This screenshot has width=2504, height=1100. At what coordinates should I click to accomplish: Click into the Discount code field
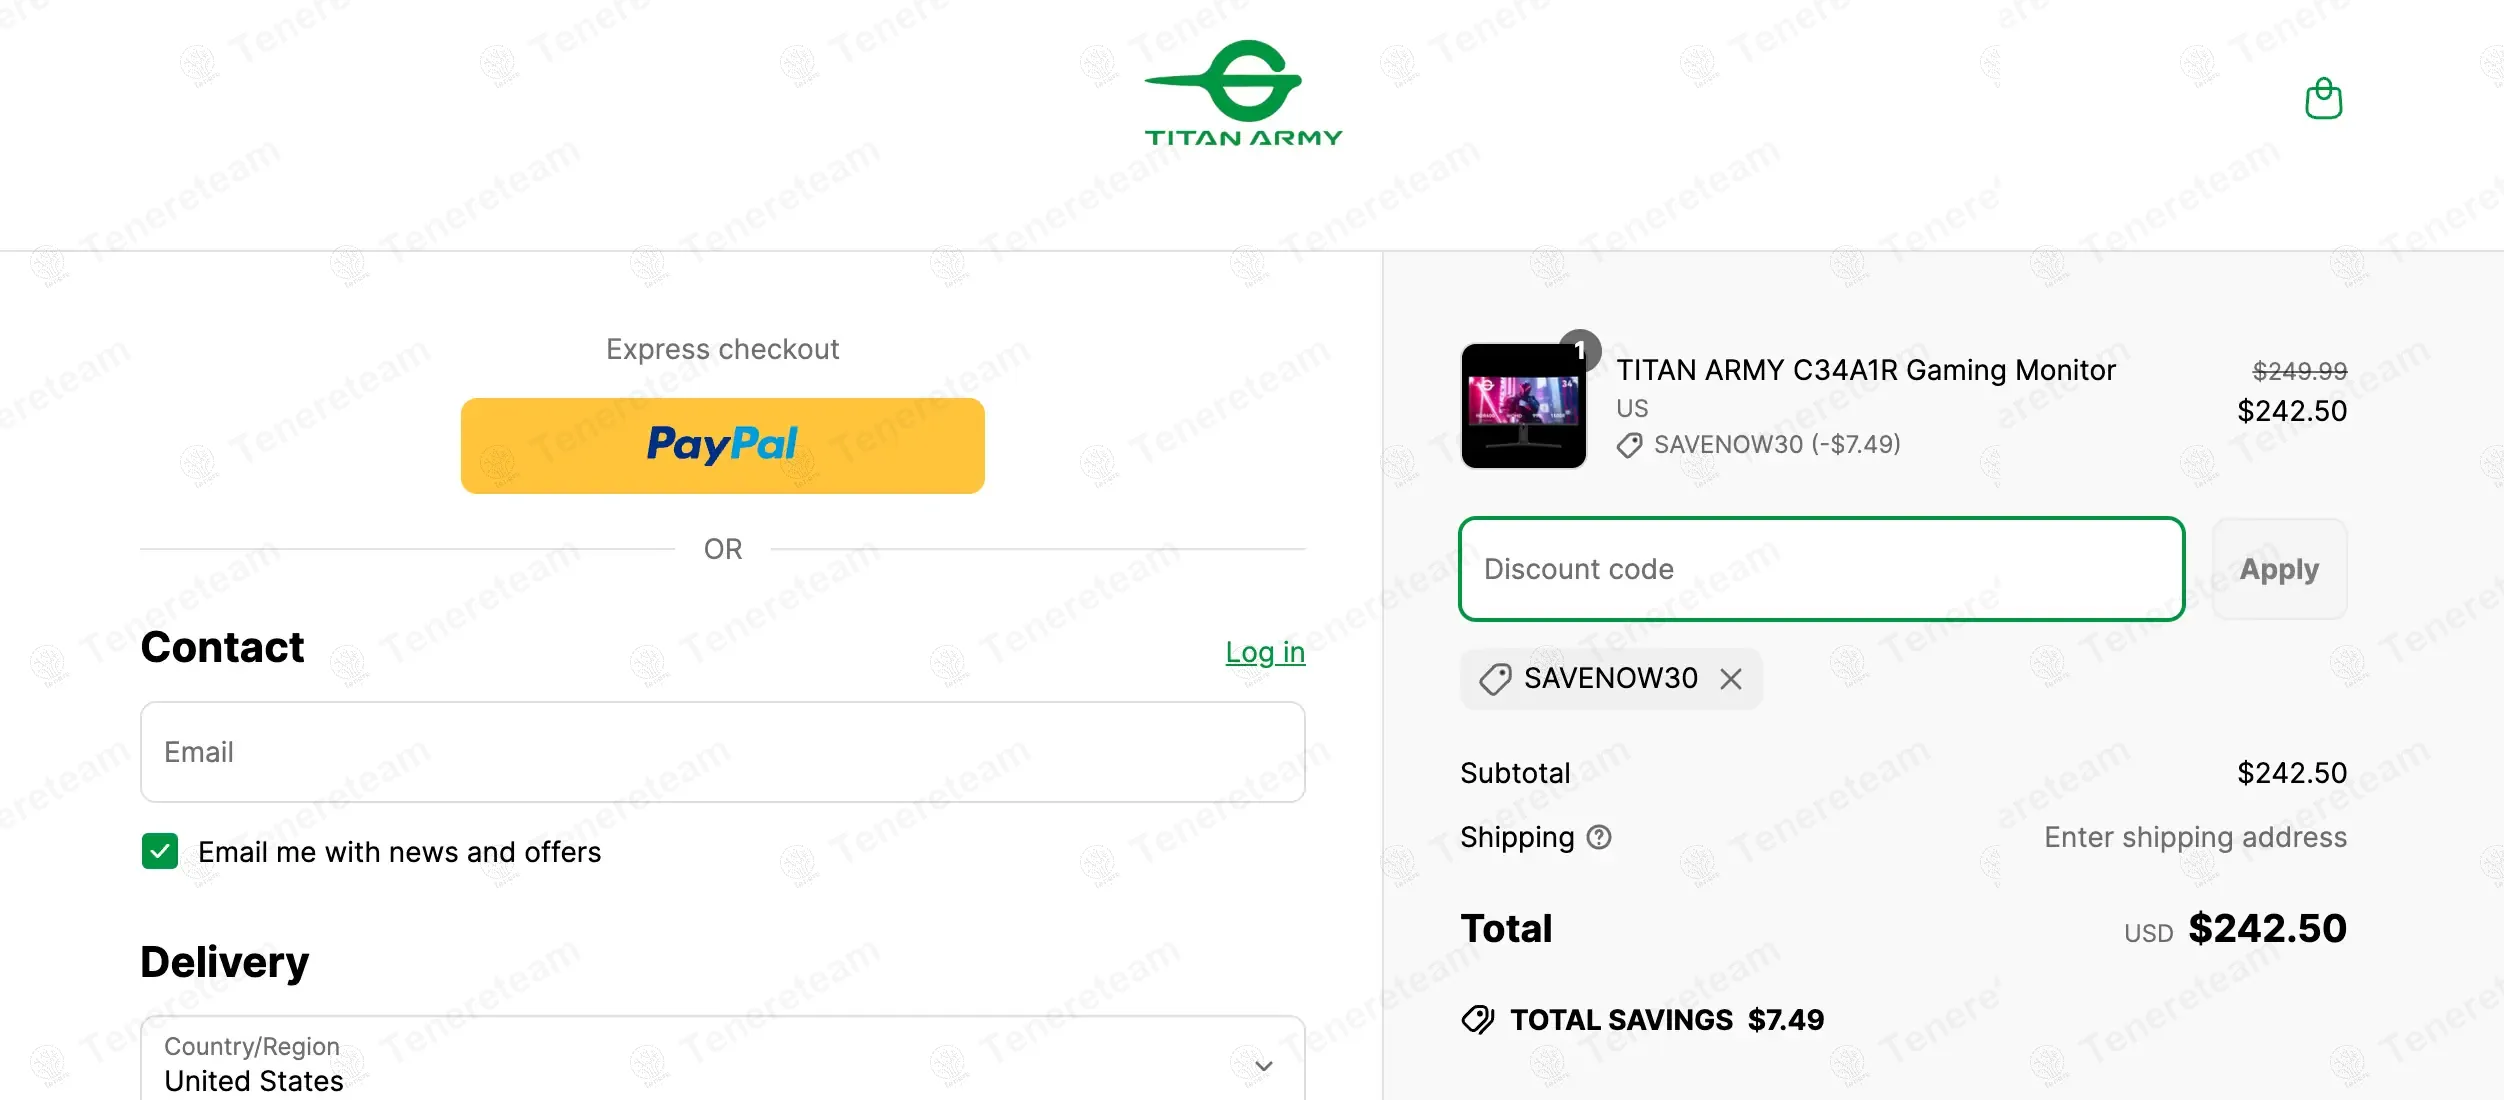[x=1820, y=569]
